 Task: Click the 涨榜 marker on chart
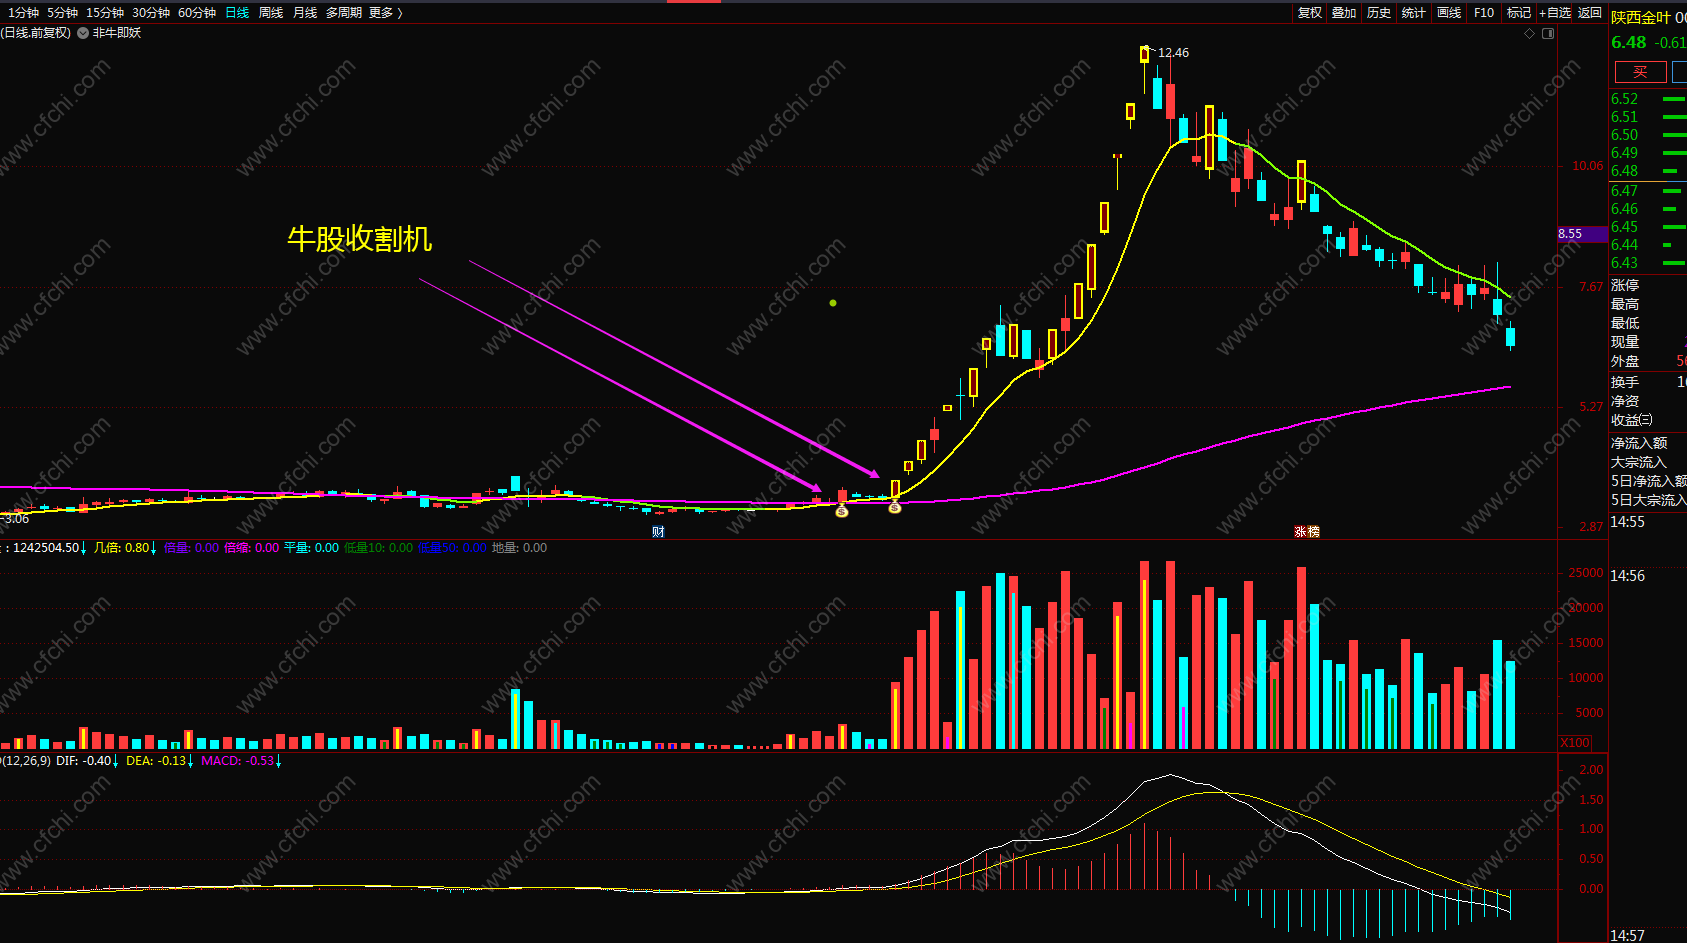(x=1307, y=532)
